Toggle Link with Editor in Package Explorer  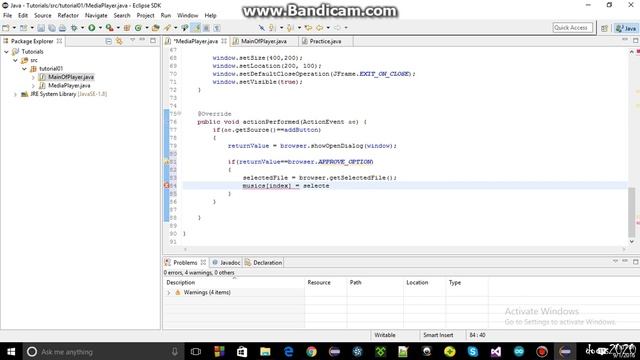point(119,41)
